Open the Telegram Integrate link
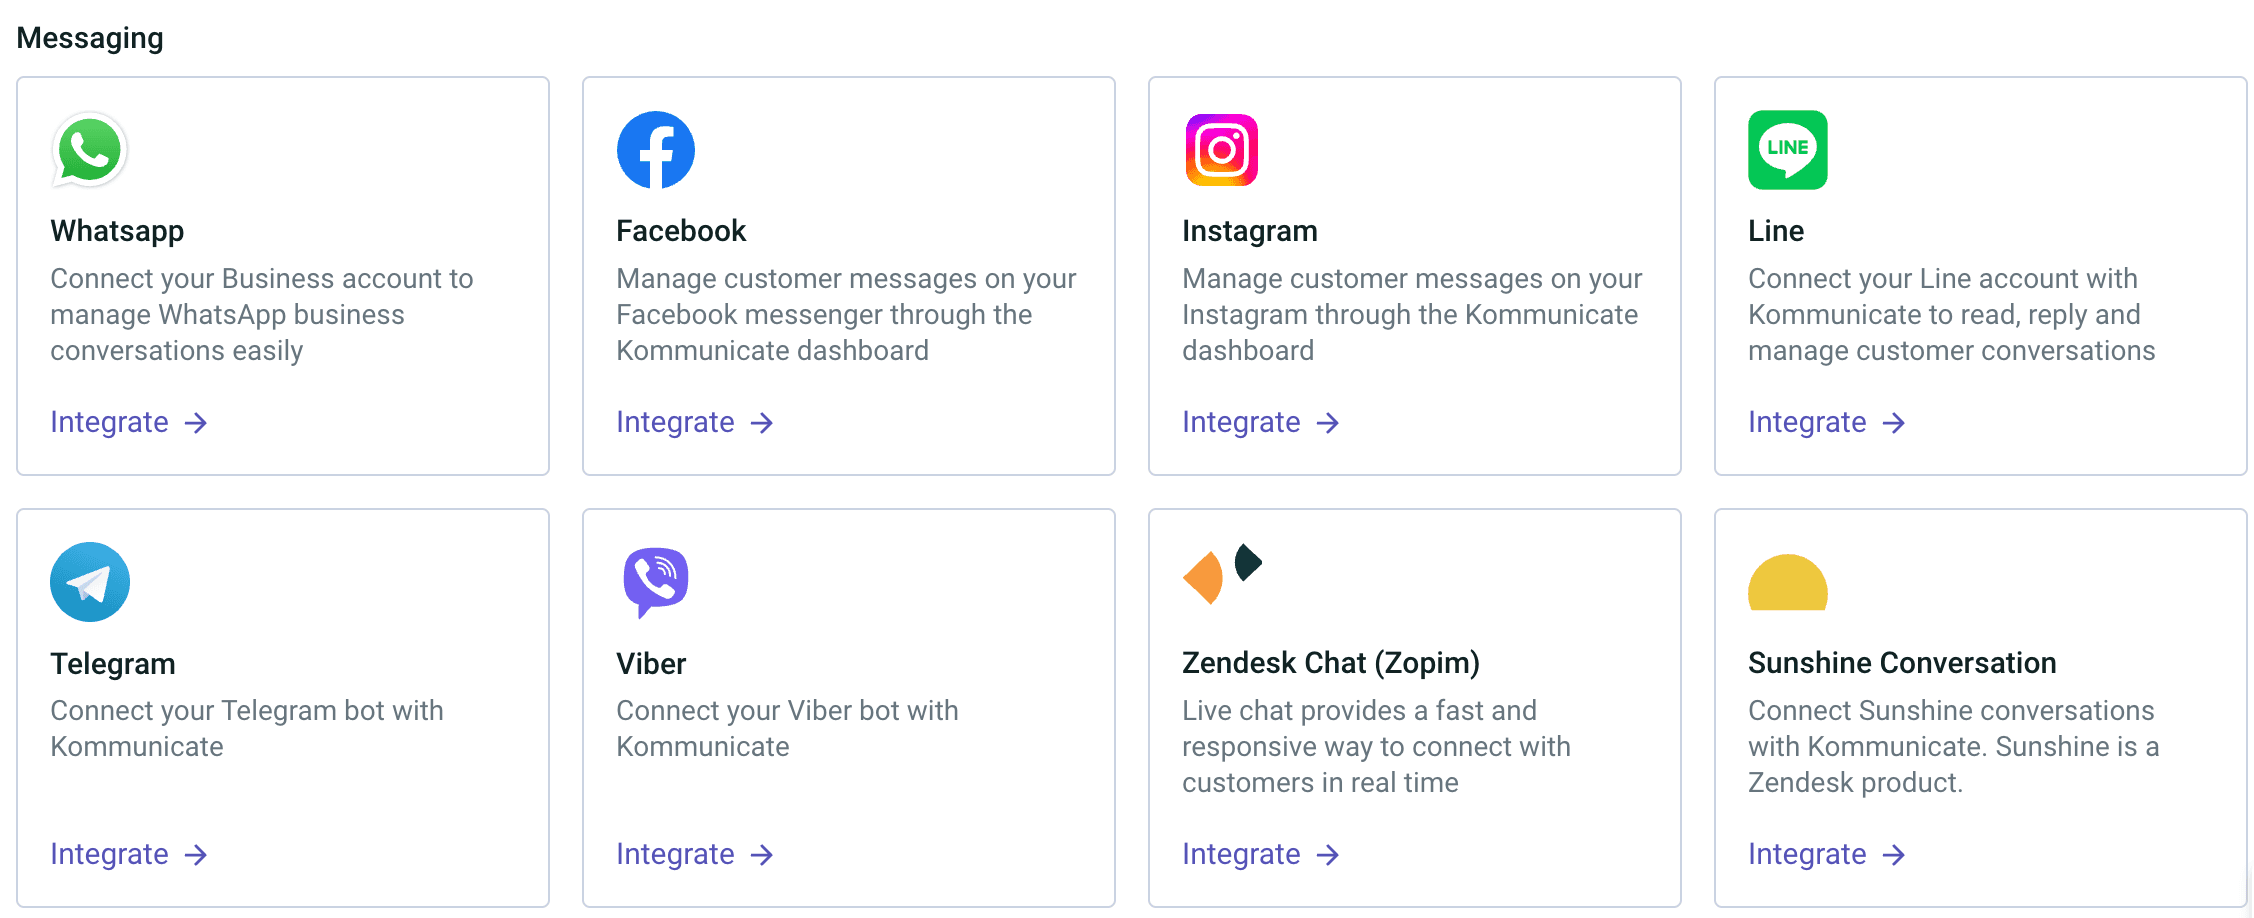 110,854
